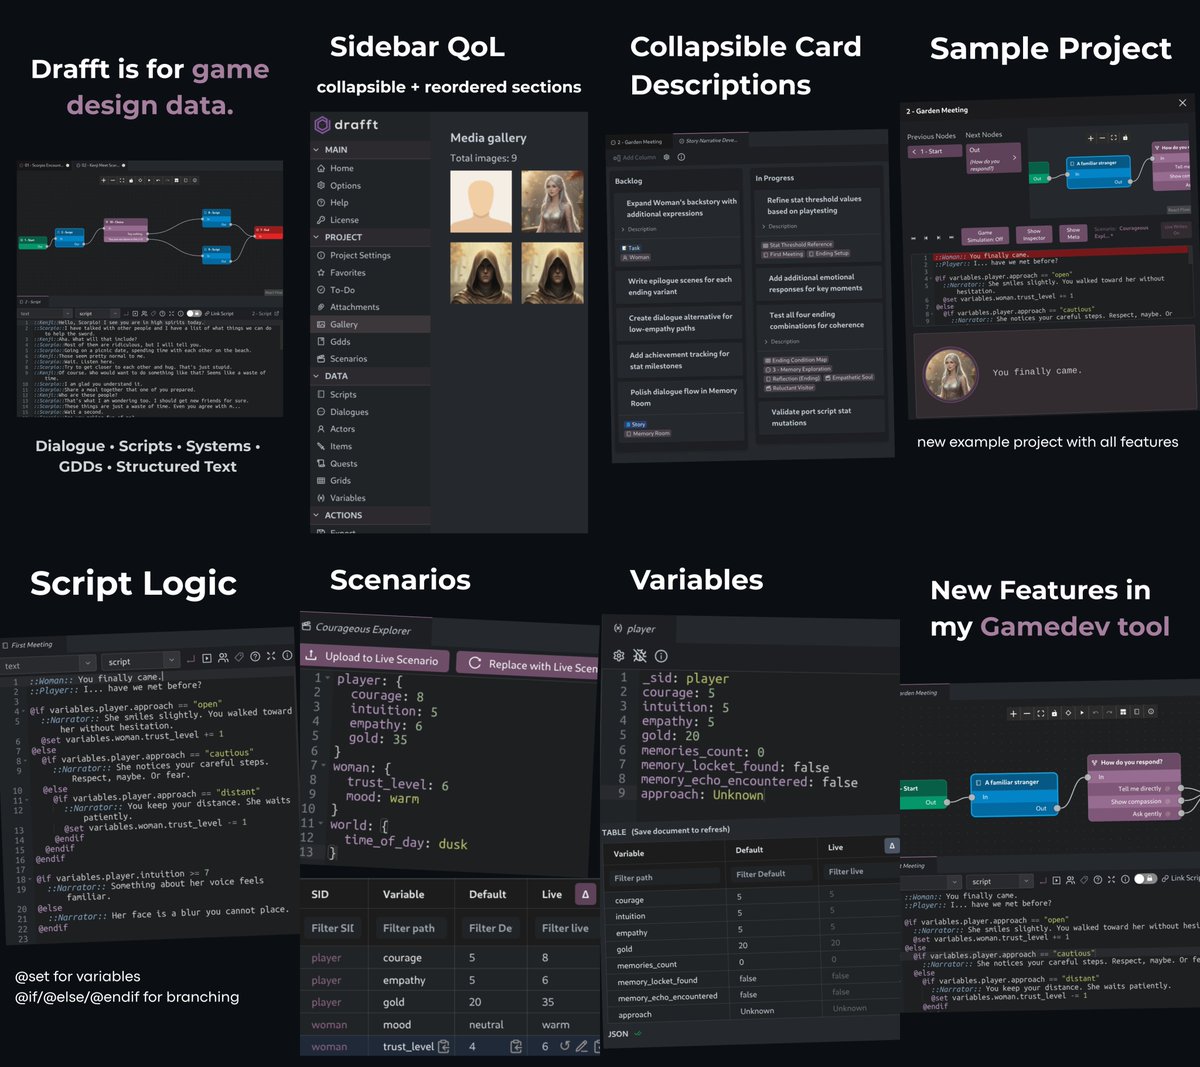Click the undo icon on trust_level row
Viewport: 1200px width, 1067px height.
(564, 1046)
